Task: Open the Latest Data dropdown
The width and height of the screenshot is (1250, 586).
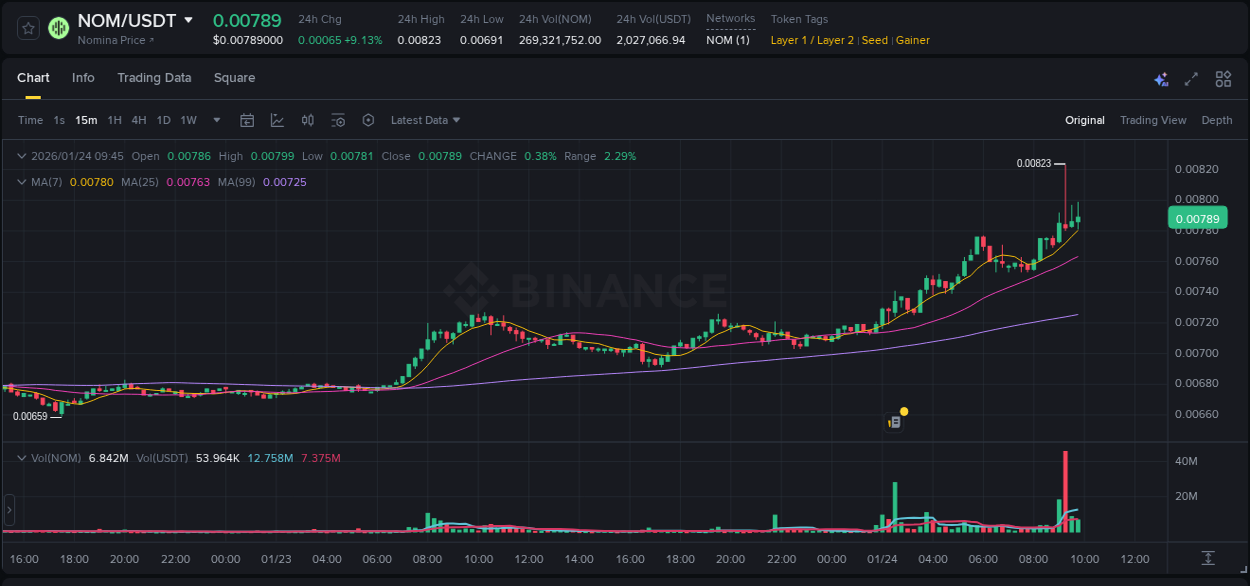Action: click(x=425, y=120)
